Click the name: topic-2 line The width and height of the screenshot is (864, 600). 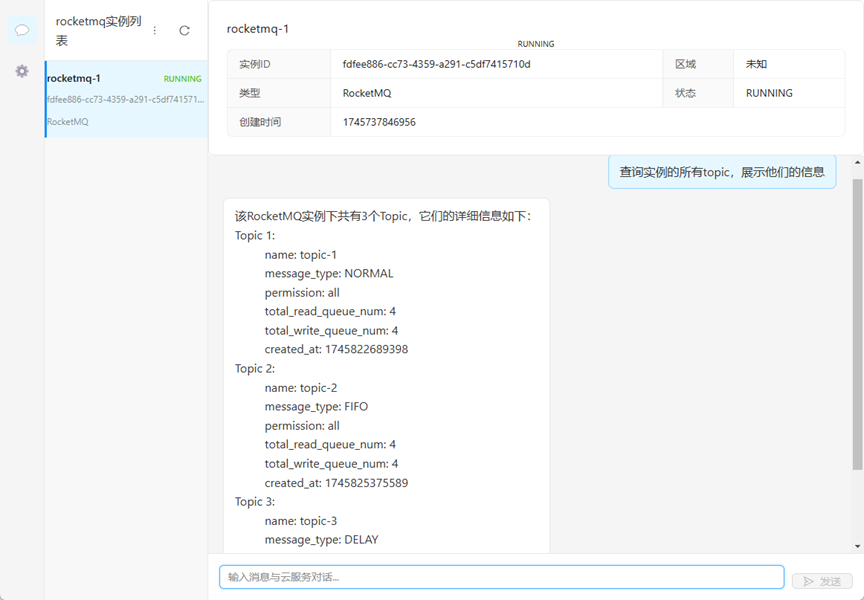click(301, 388)
